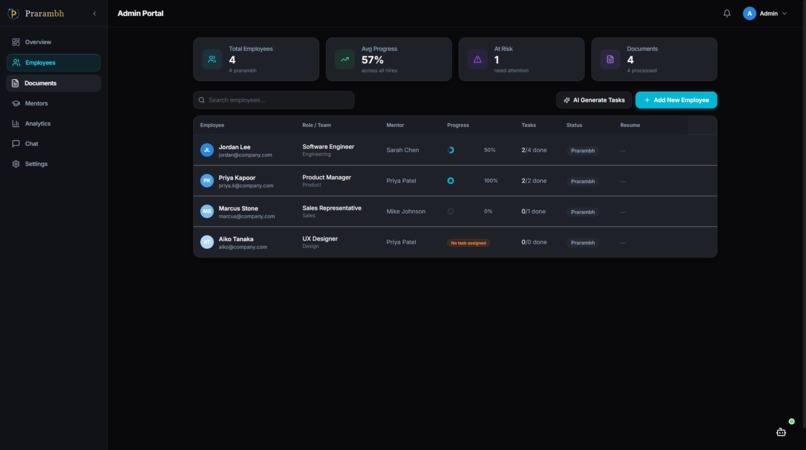This screenshot has width=806, height=450.
Task: Click the 2/4 done tasks cell
Action: (534, 150)
